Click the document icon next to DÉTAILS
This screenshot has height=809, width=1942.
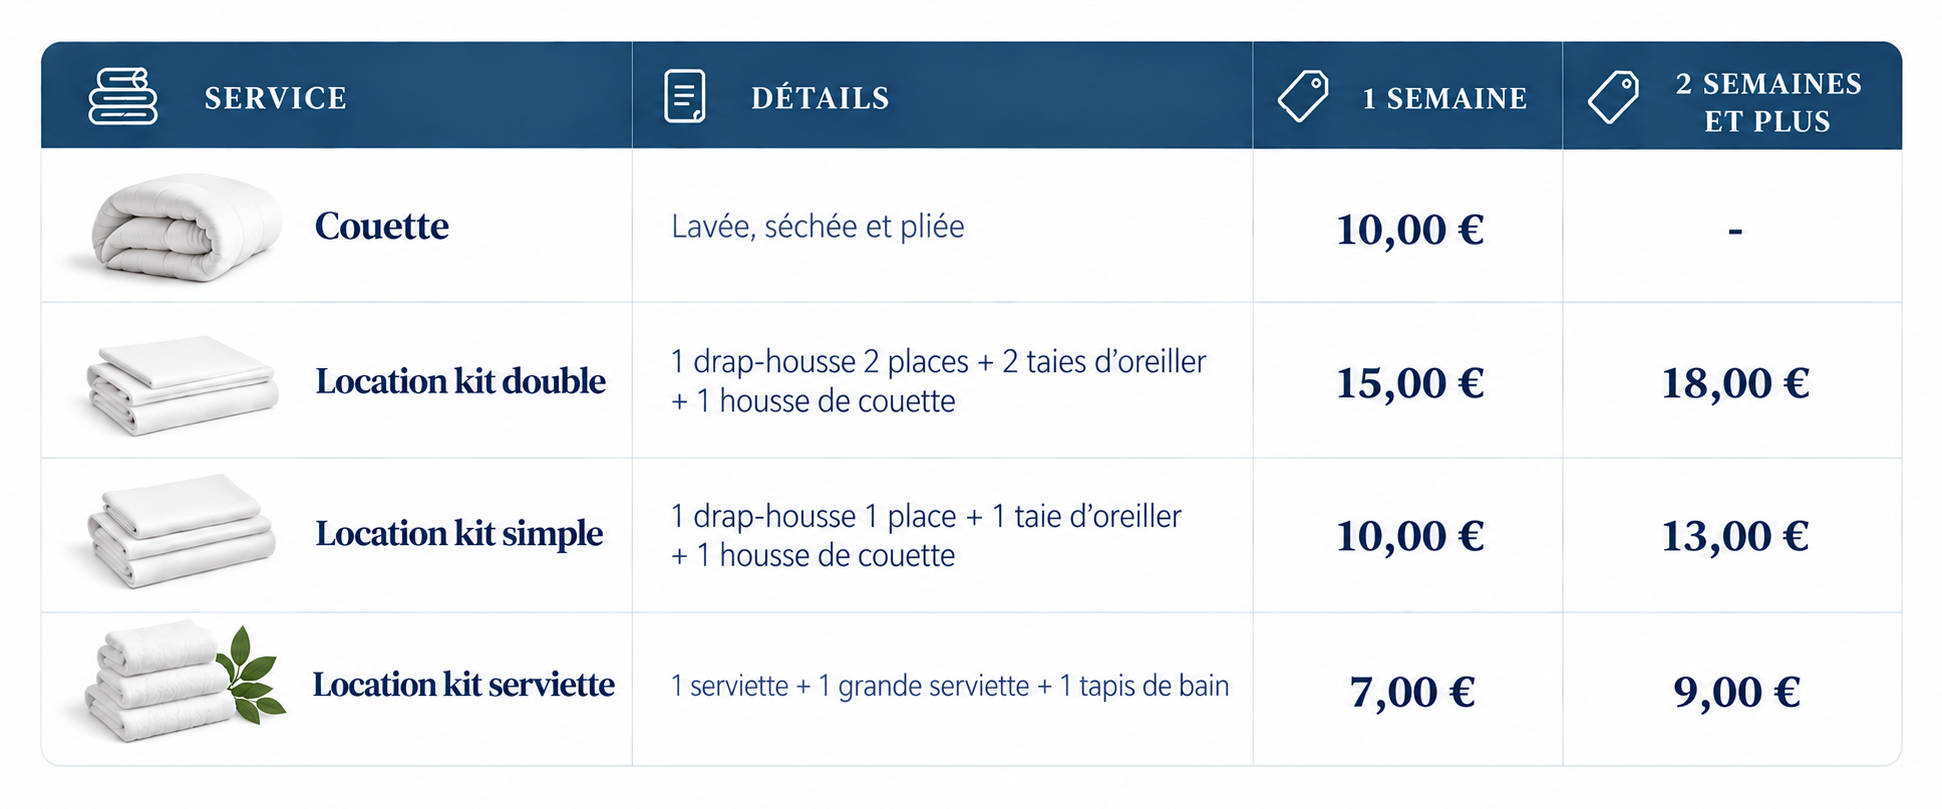point(685,97)
